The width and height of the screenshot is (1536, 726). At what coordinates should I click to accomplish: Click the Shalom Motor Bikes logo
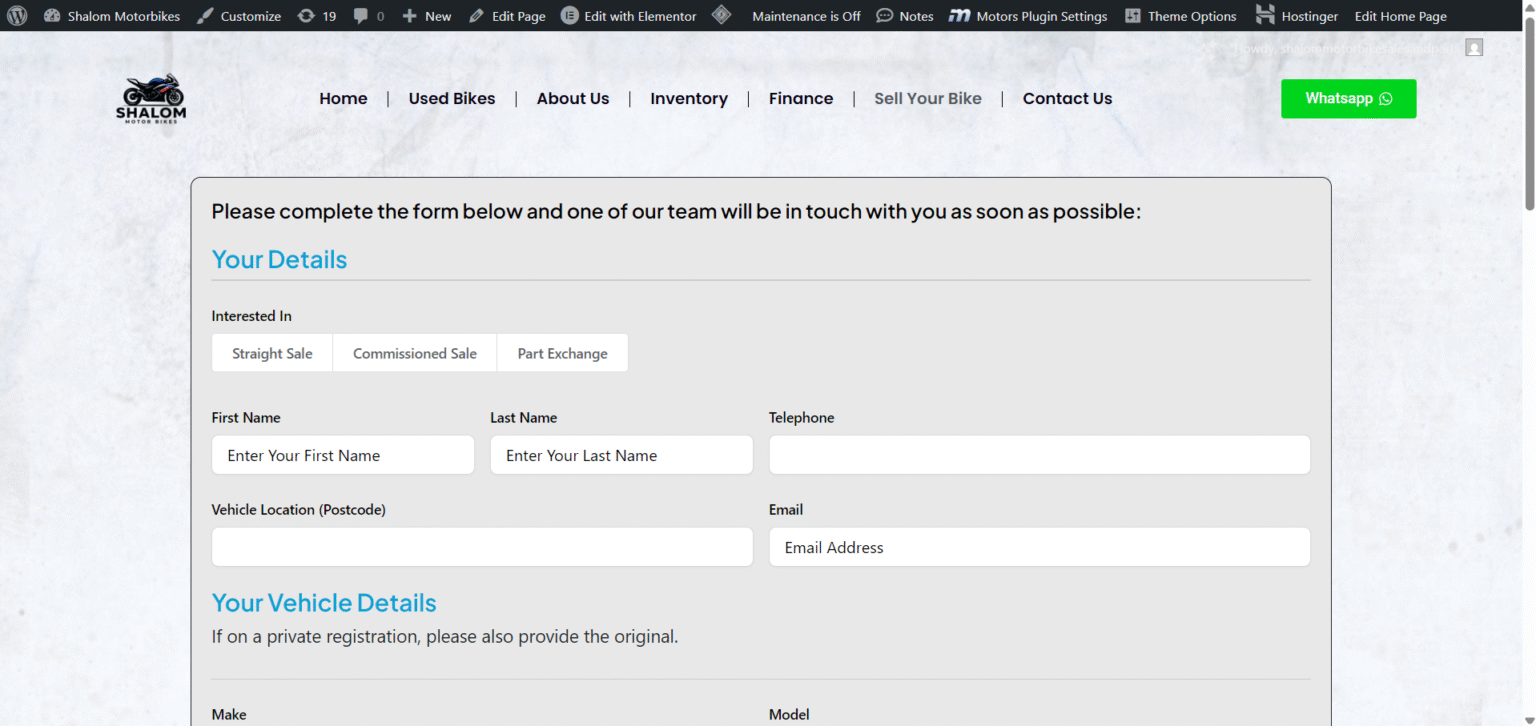point(151,98)
